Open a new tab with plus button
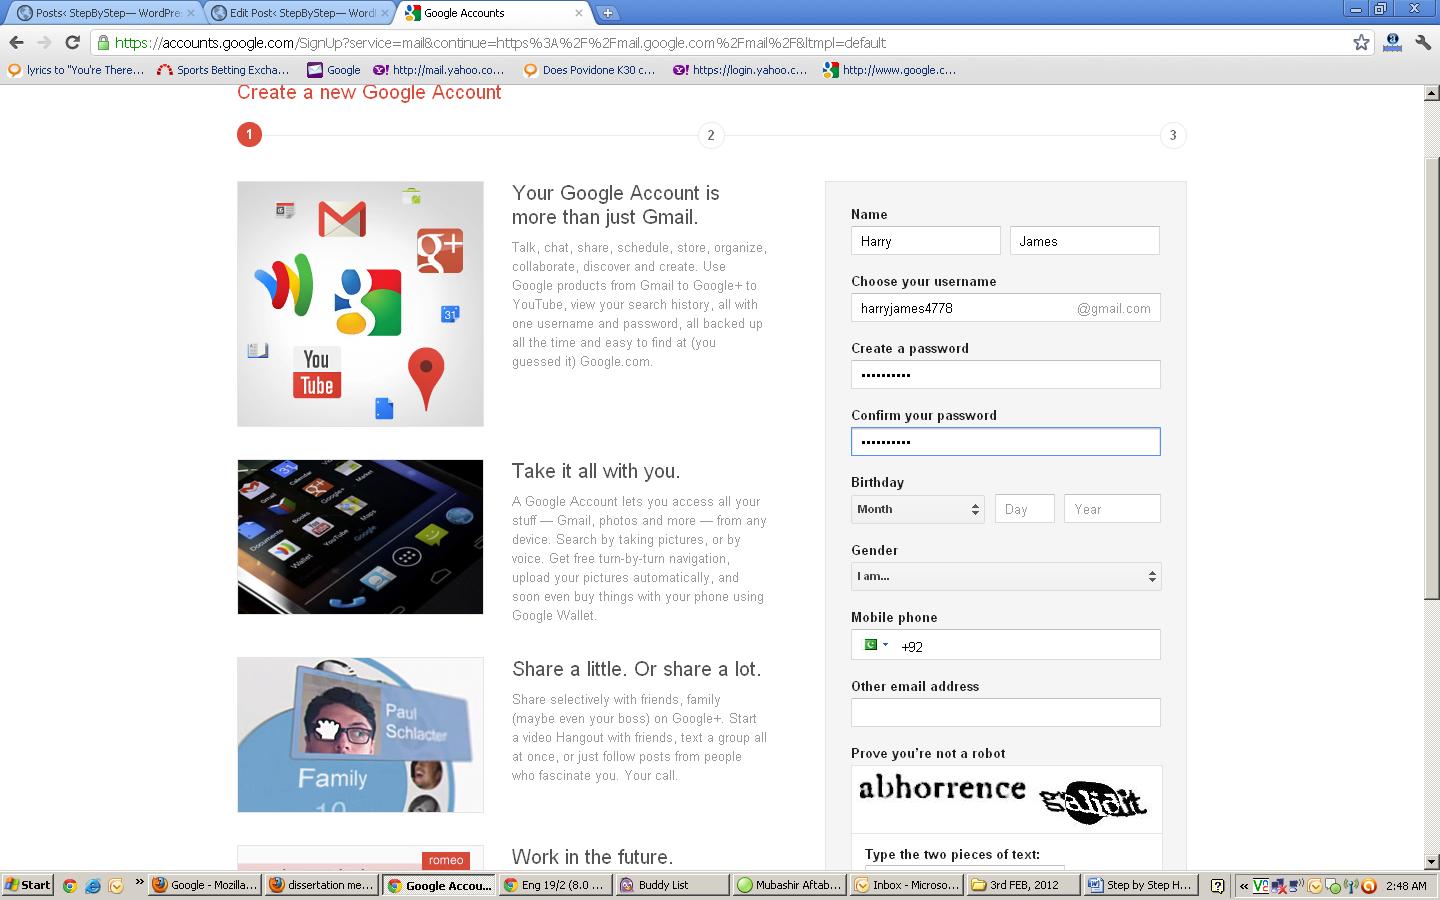The image size is (1440, 900). point(607,13)
